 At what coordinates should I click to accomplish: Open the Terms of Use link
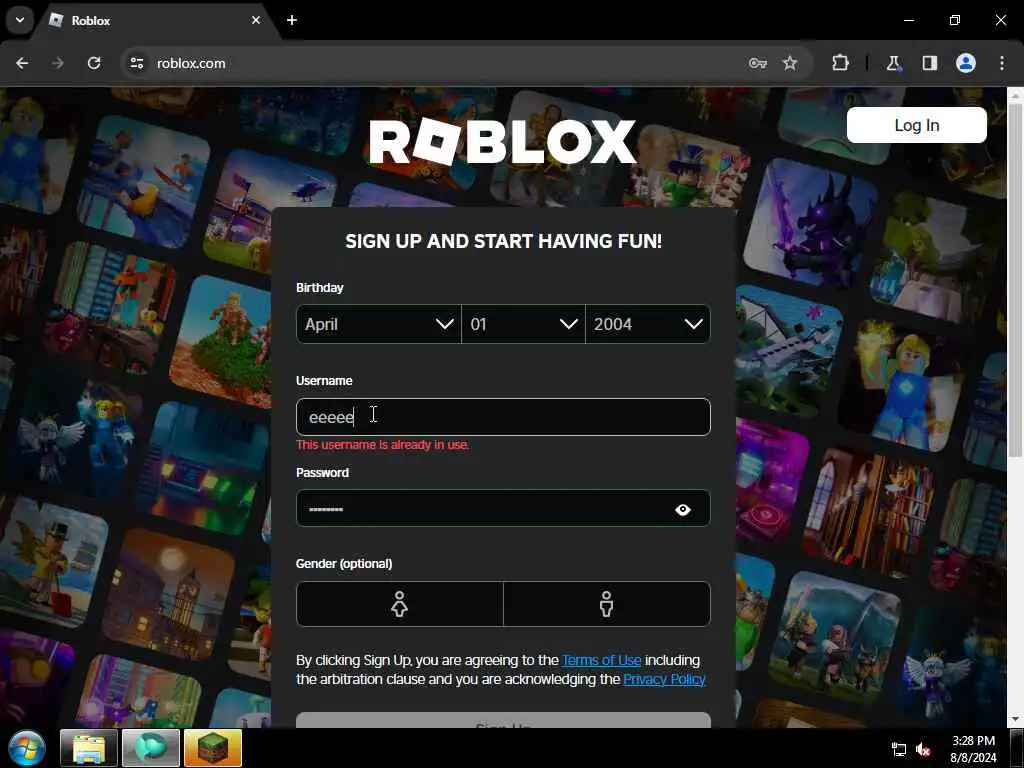coord(601,660)
